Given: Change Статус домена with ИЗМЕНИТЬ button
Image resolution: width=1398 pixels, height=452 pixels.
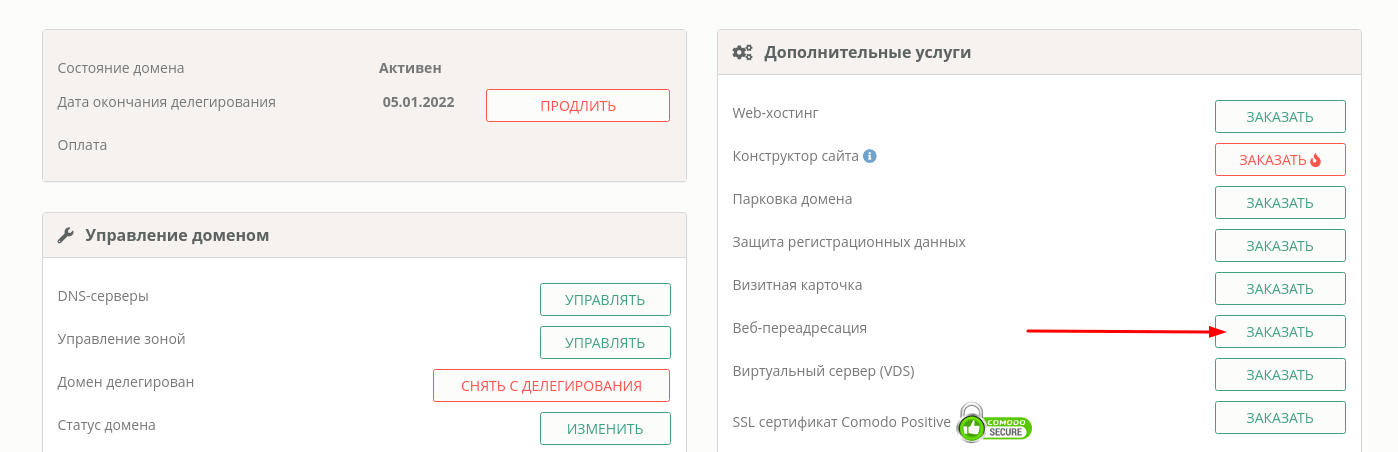Looking at the screenshot, I should click(605, 429).
